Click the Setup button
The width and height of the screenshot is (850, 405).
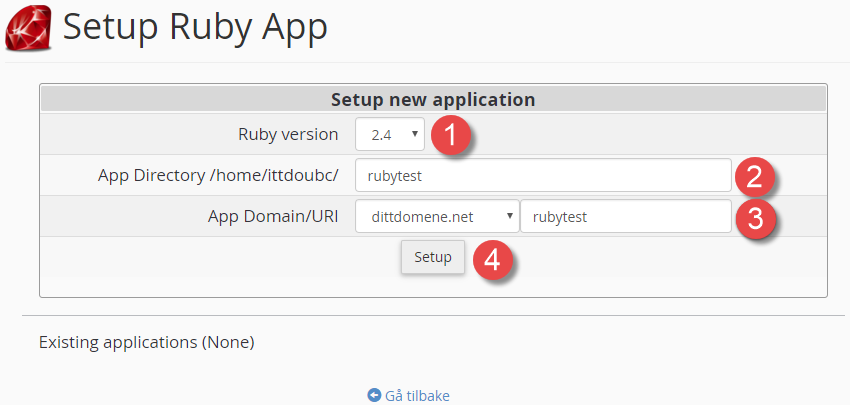pyautogui.click(x=433, y=257)
